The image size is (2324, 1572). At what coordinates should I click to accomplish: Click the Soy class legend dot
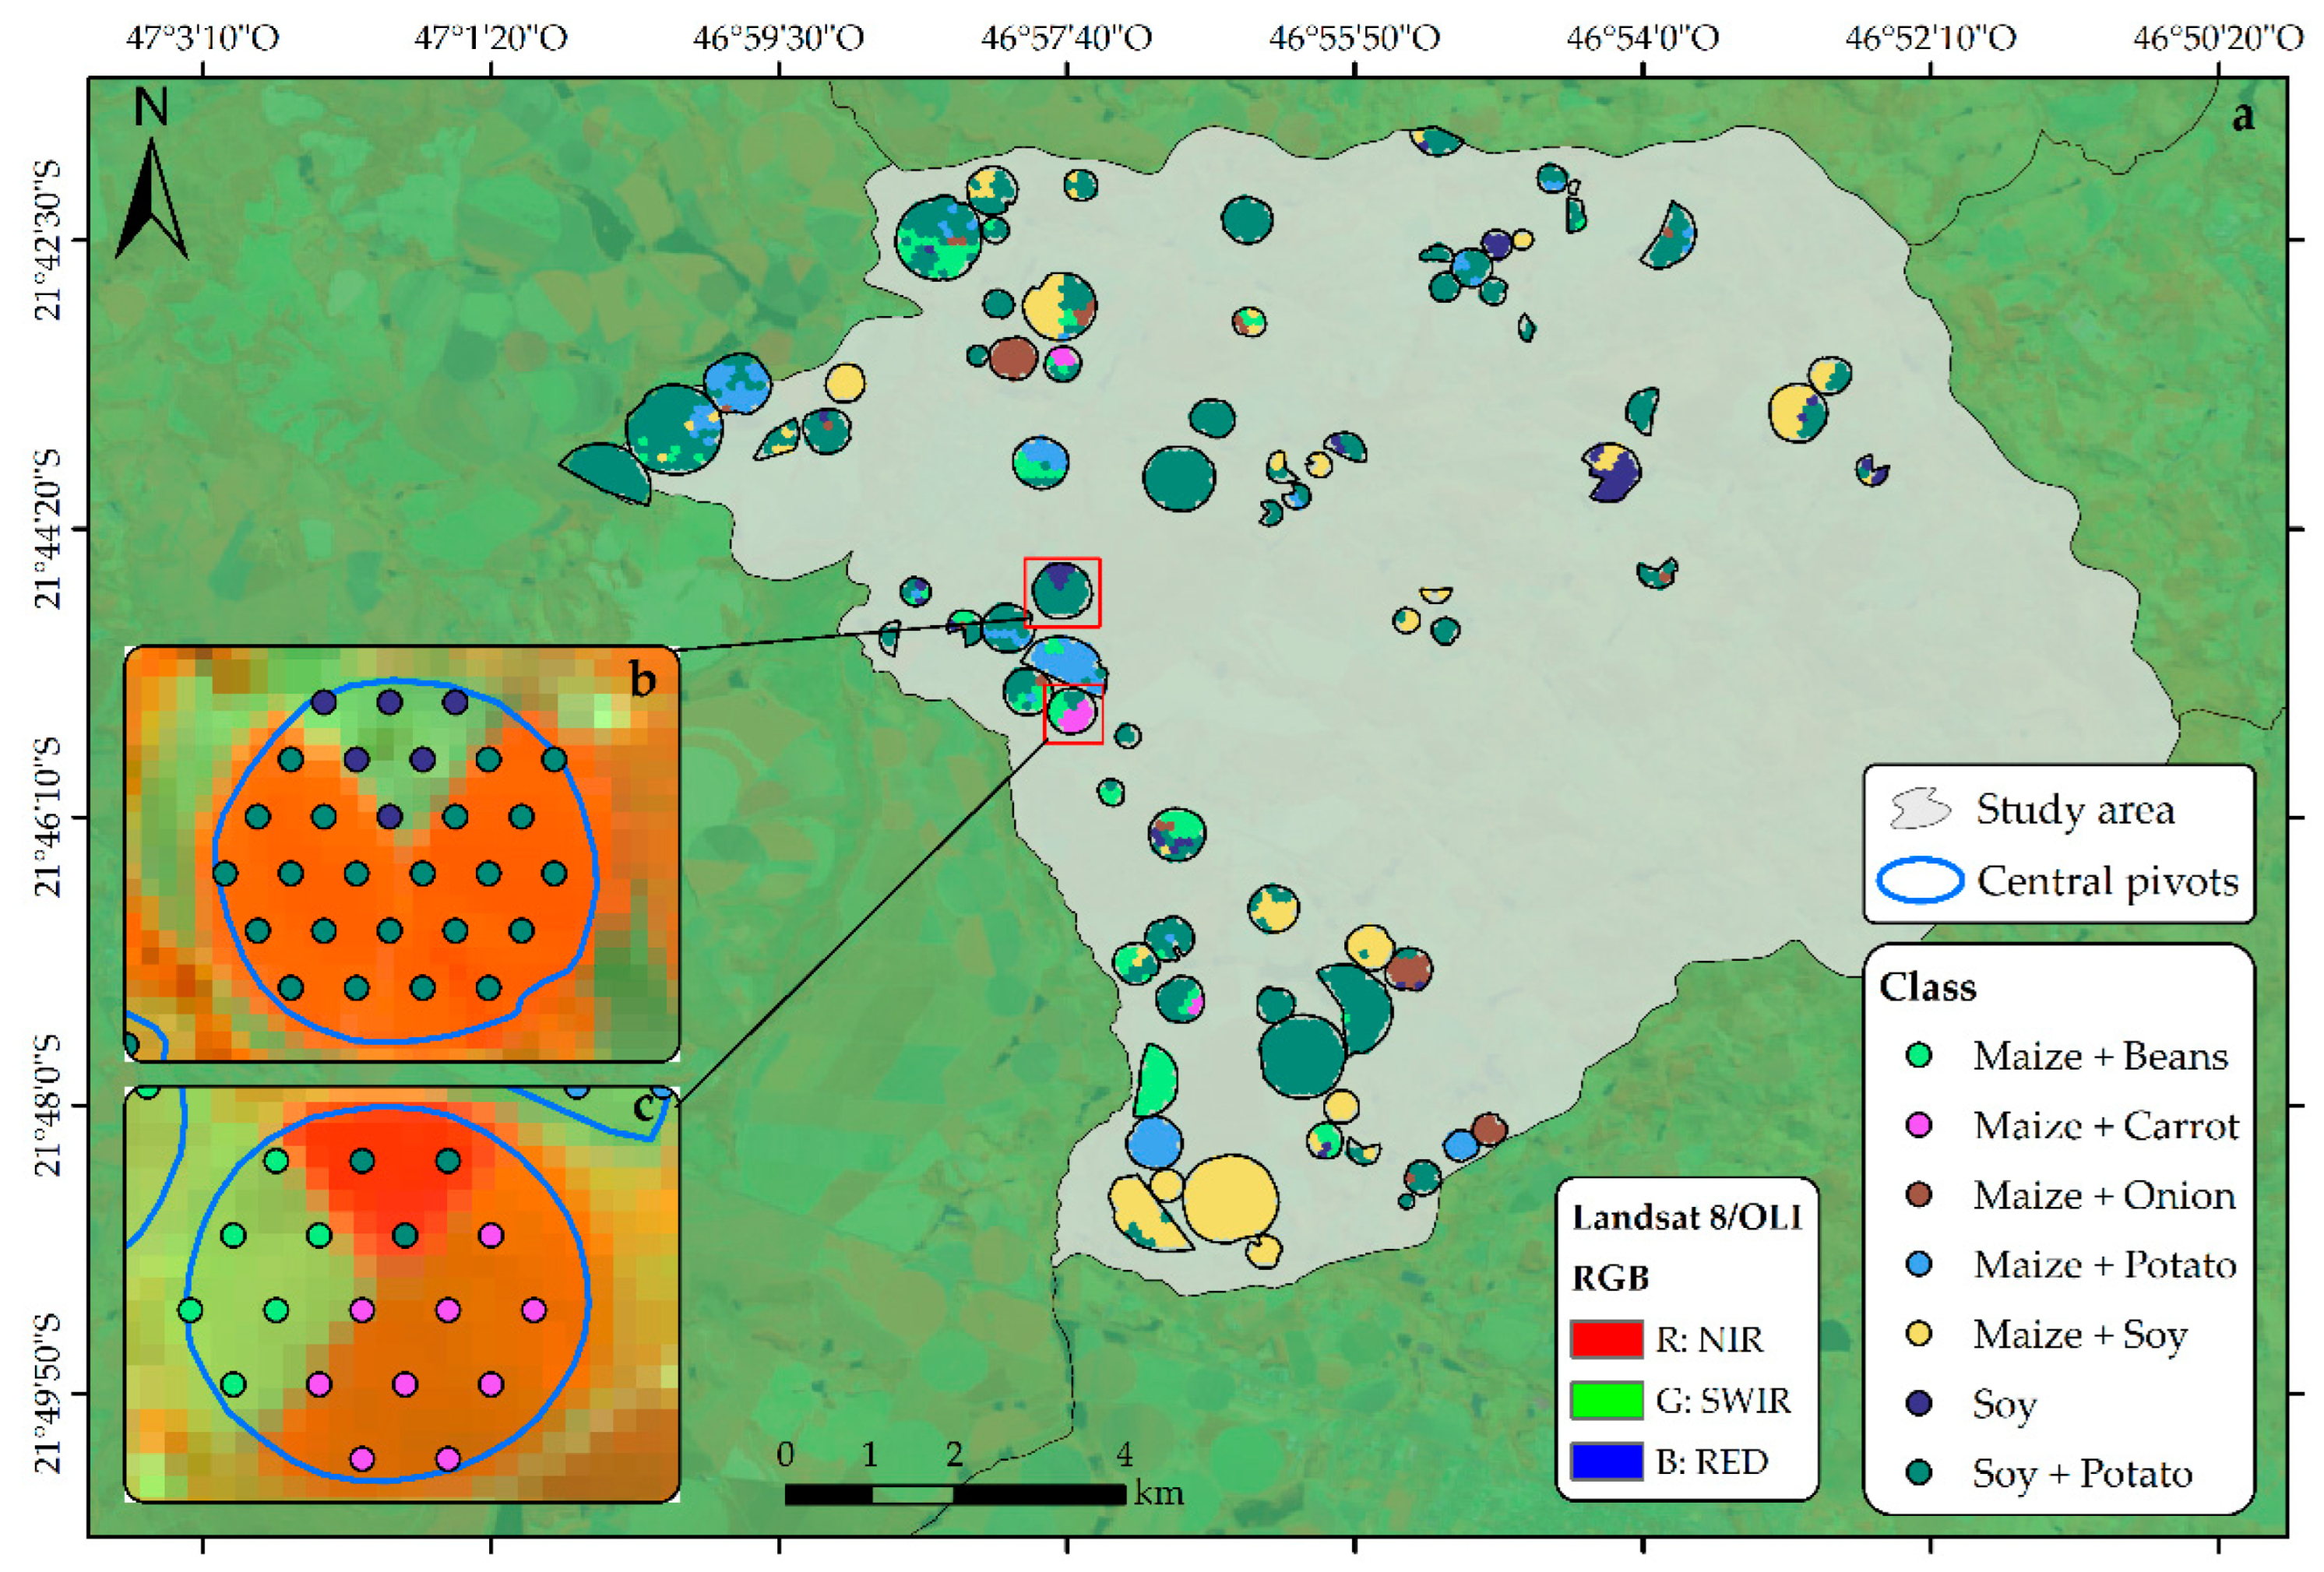[x=1918, y=1403]
